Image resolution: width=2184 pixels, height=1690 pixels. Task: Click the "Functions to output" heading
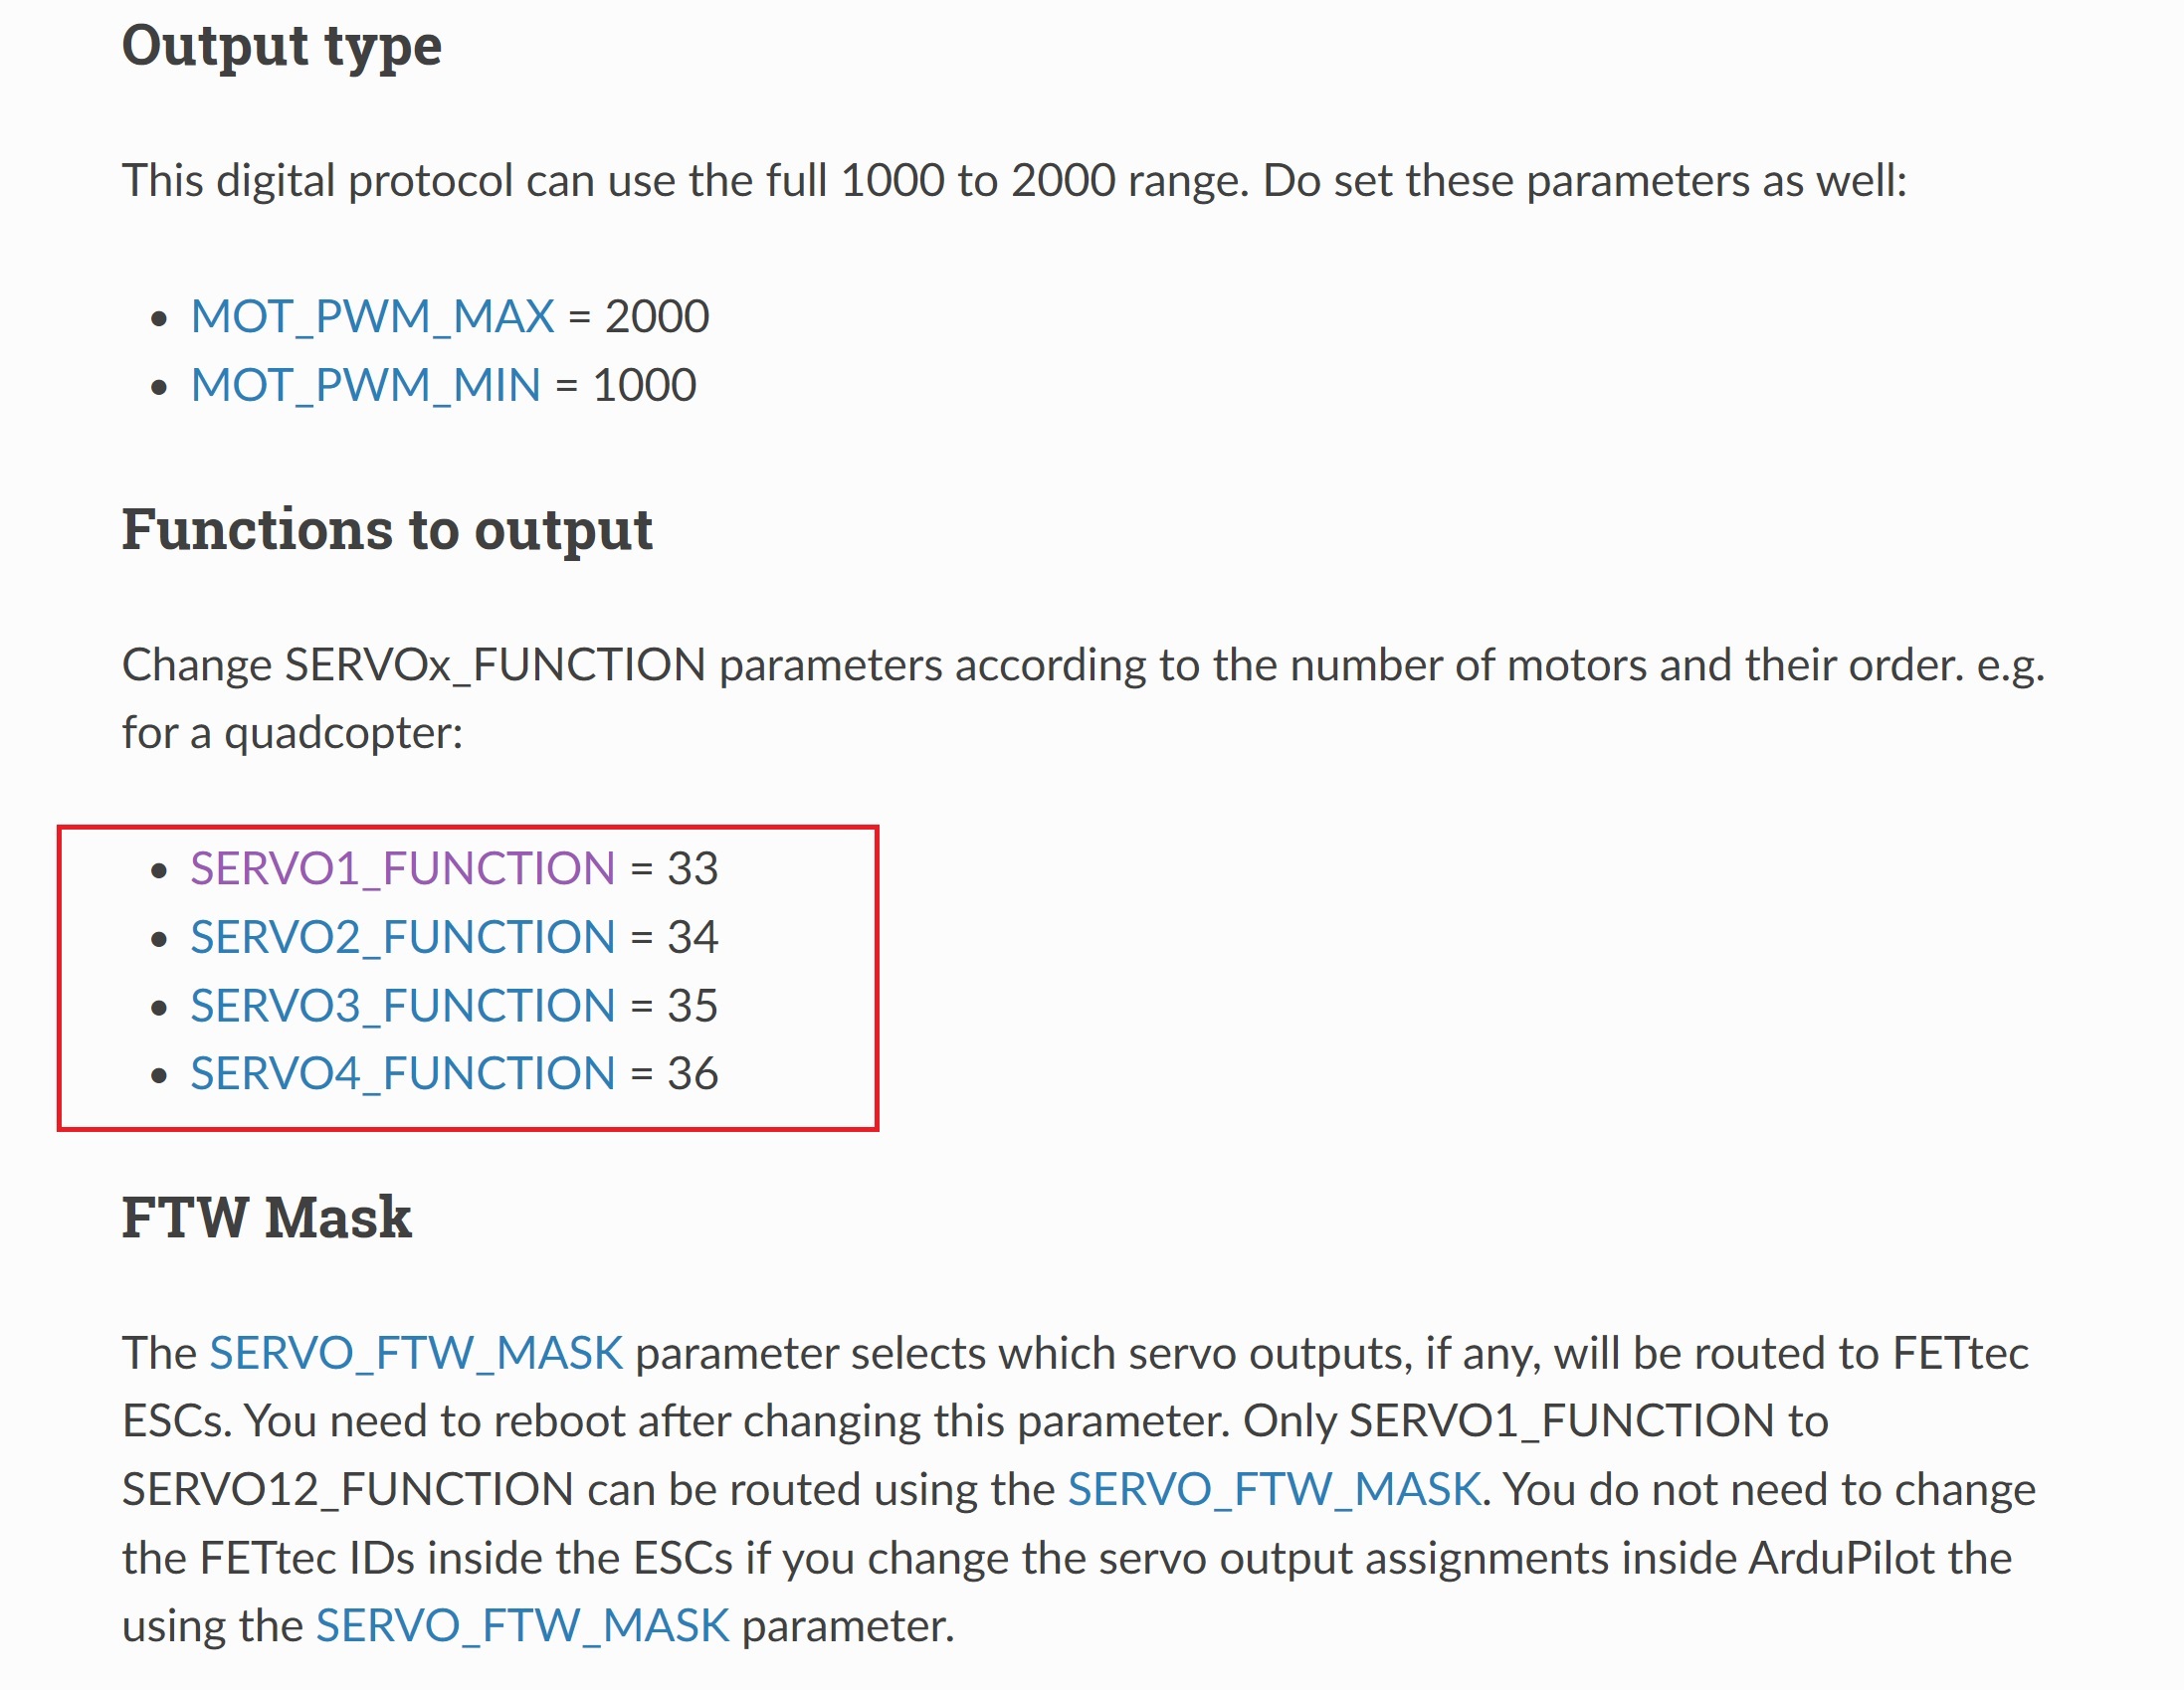pos(386,529)
